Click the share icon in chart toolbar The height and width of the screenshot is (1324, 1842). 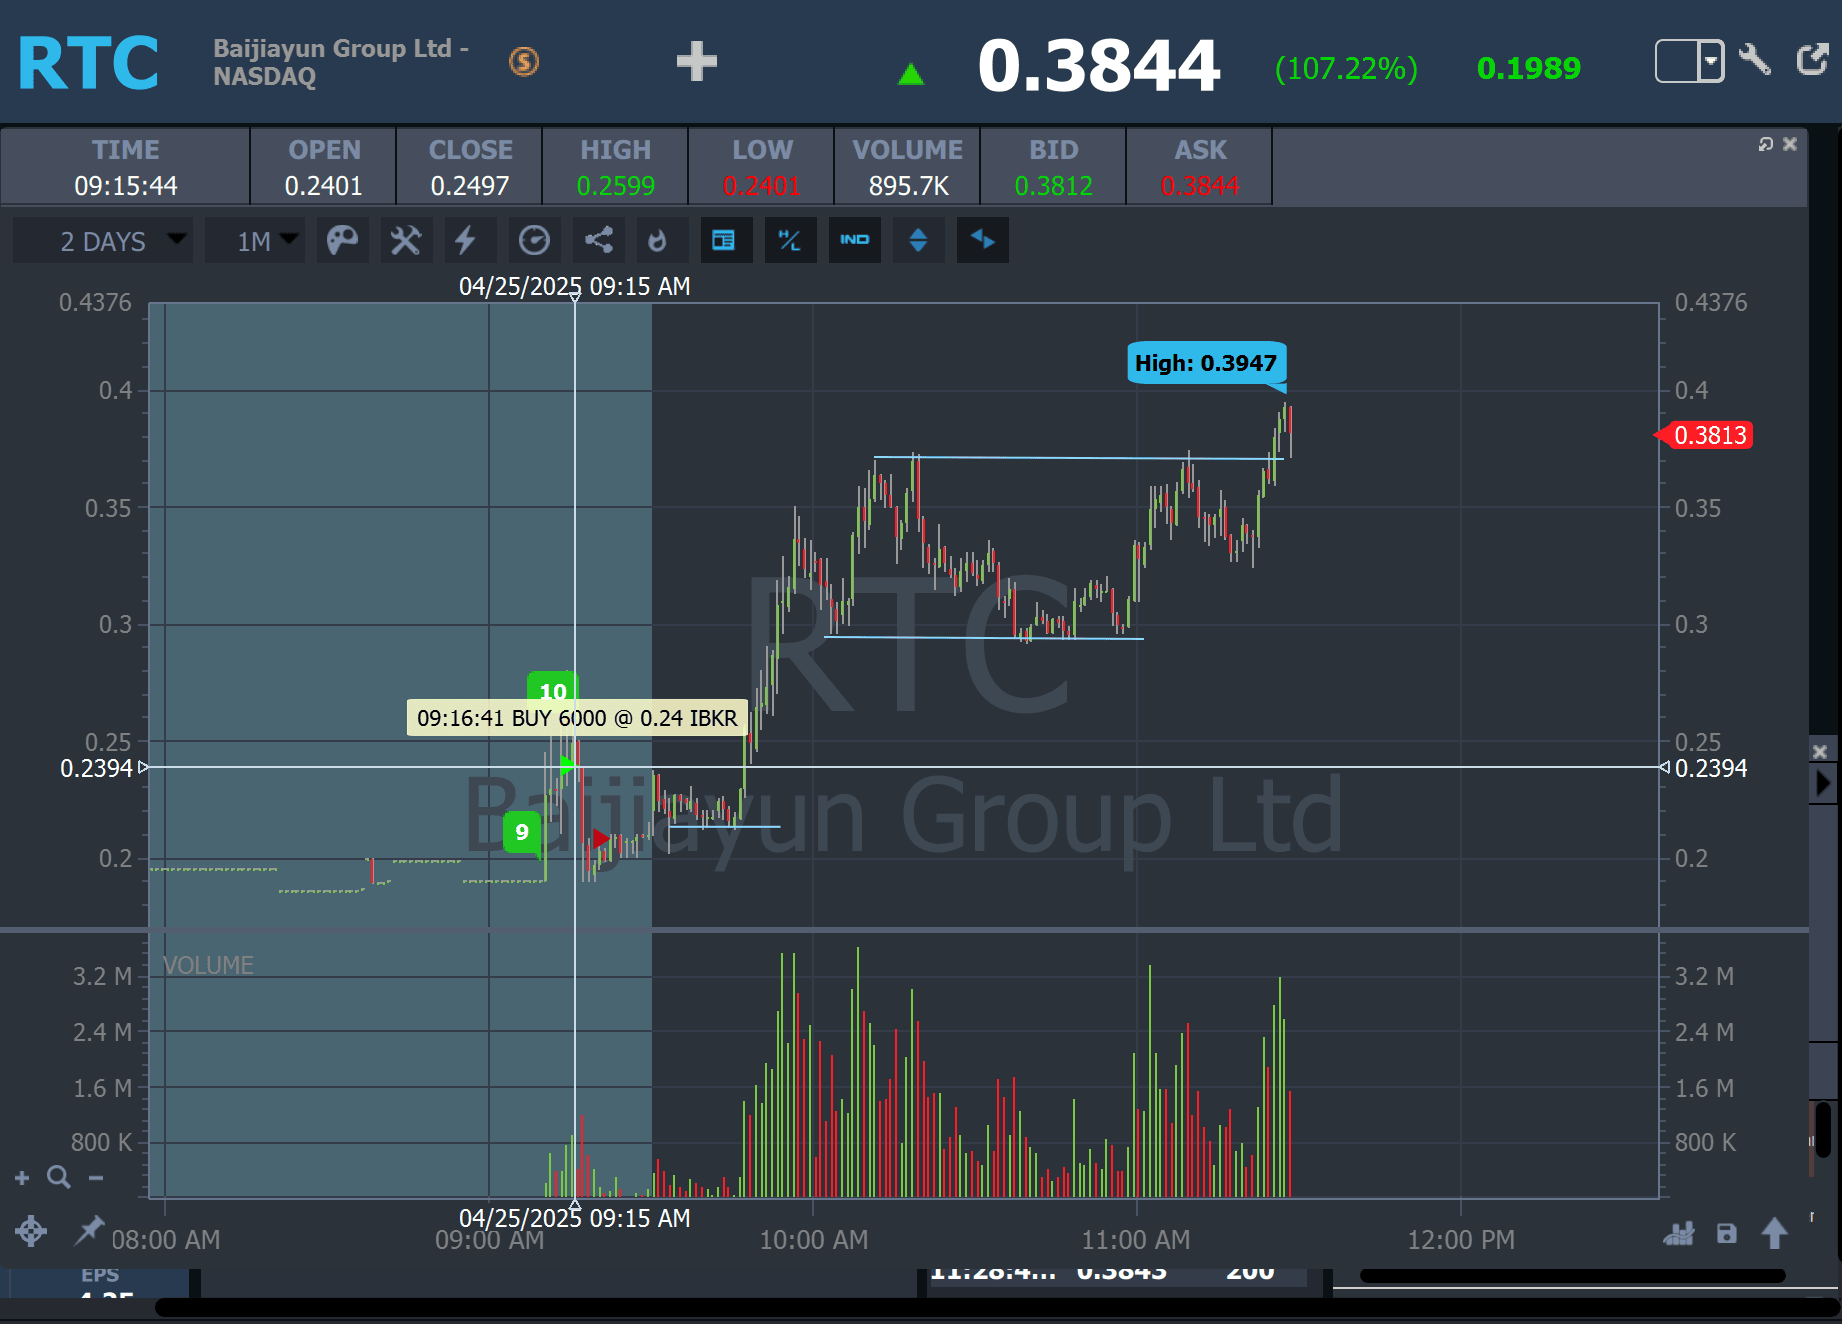click(x=598, y=240)
